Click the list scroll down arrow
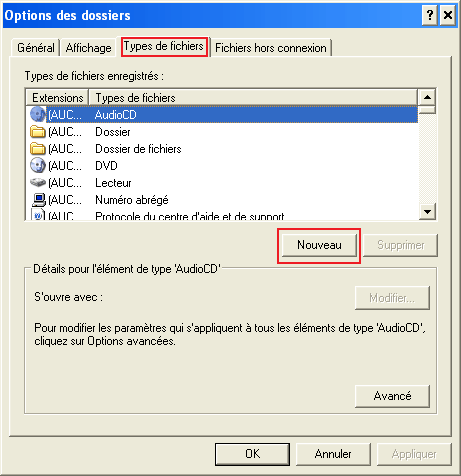This screenshot has height=476, width=461. tap(427, 211)
